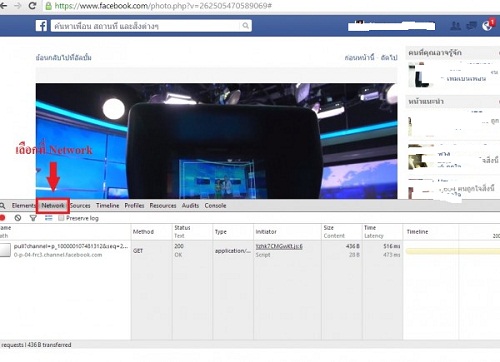Screen dimensions: 500x362
Task: Click the next photo link
Action: tap(389, 57)
